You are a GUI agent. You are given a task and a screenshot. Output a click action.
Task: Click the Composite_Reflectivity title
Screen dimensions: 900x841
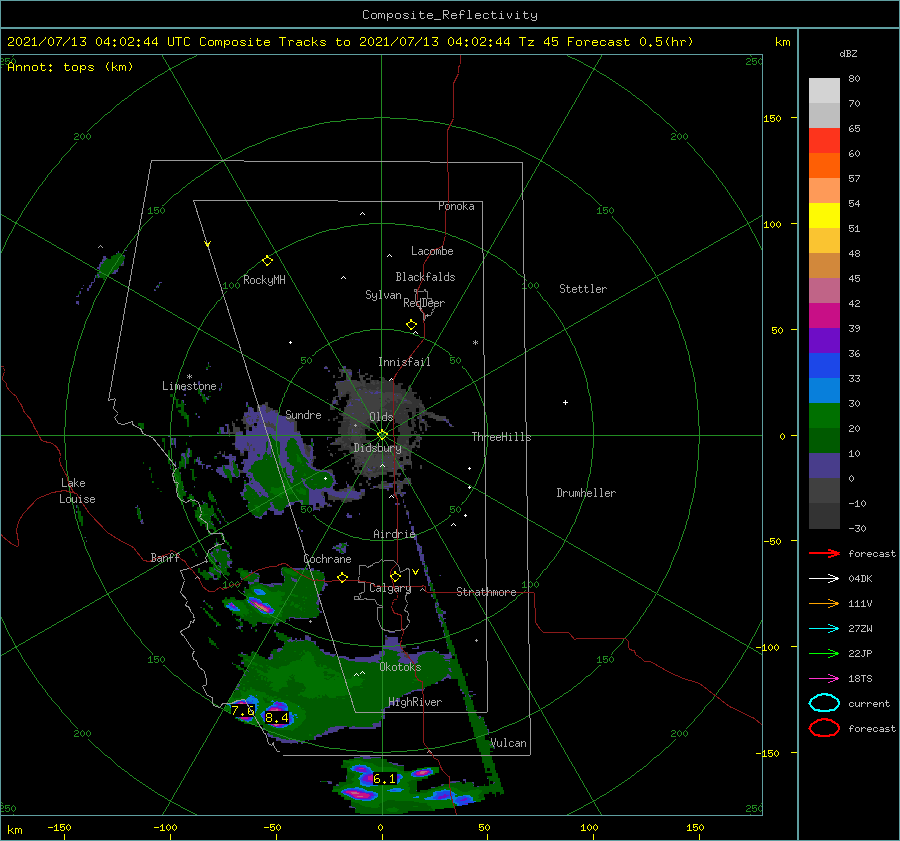450,15
